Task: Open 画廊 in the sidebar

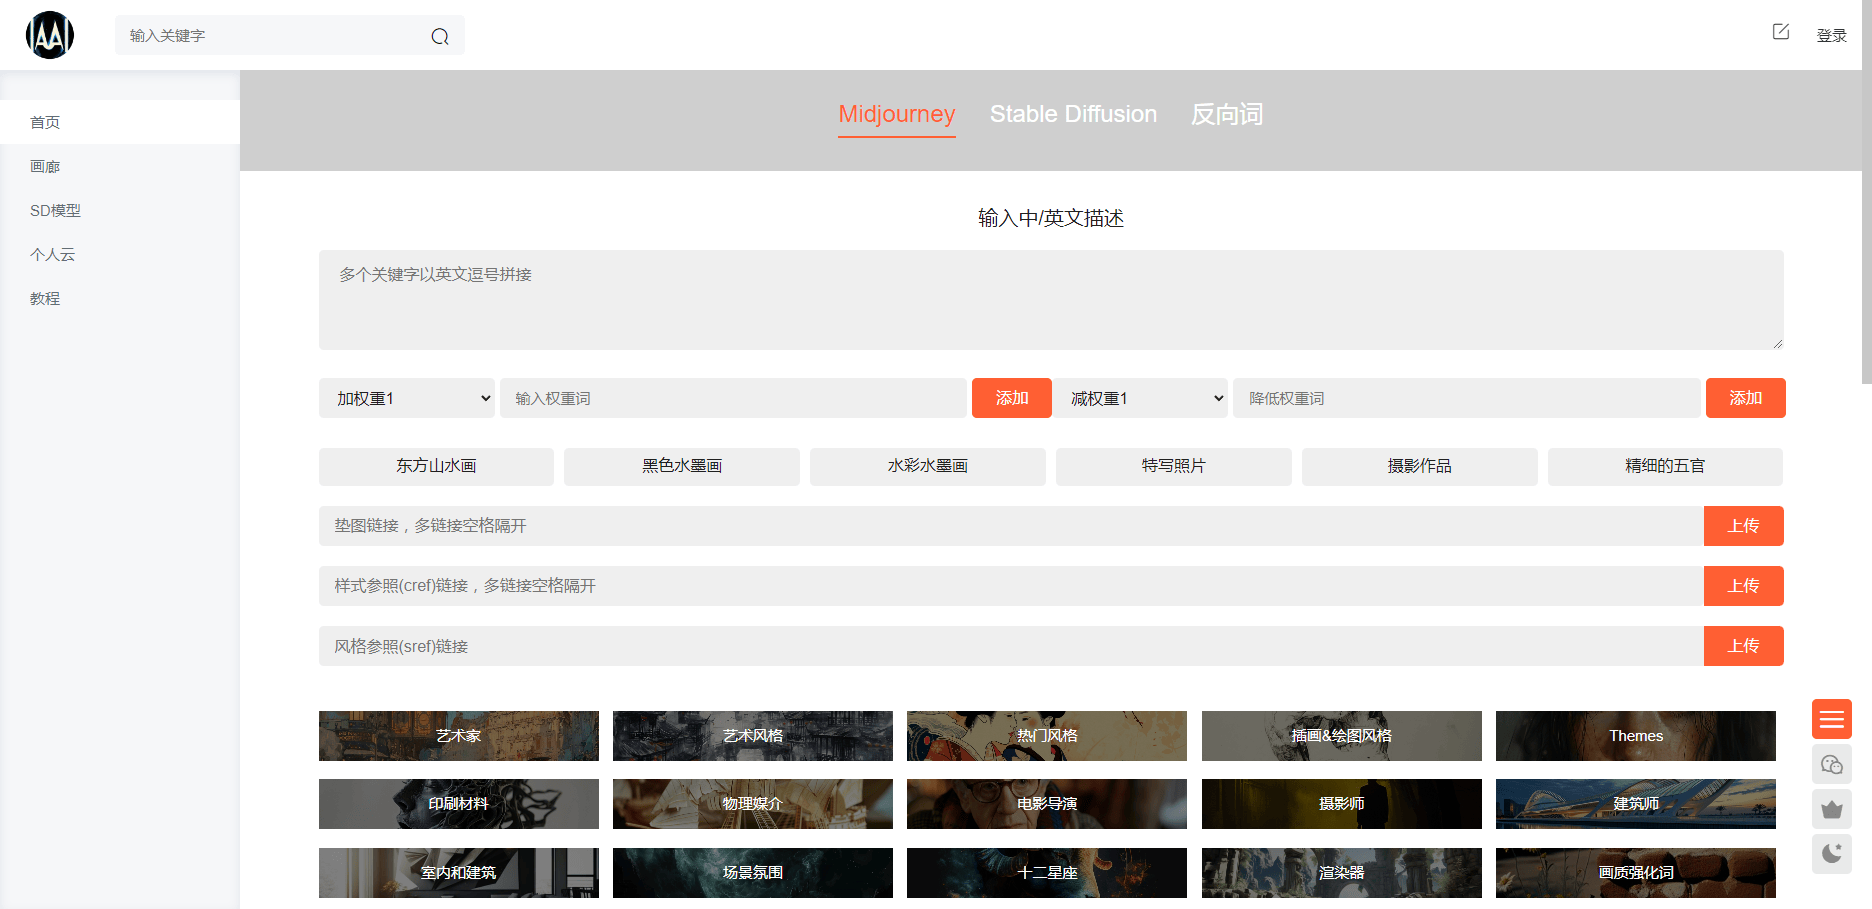Action: (45, 166)
